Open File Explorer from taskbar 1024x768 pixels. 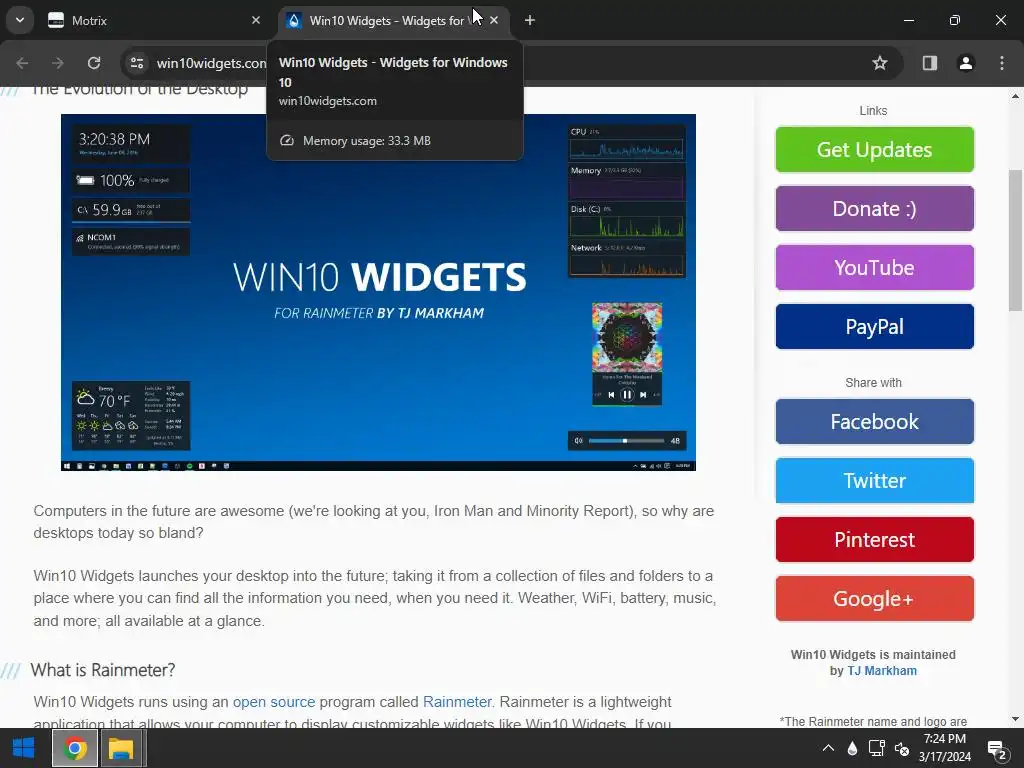(121, 748)
